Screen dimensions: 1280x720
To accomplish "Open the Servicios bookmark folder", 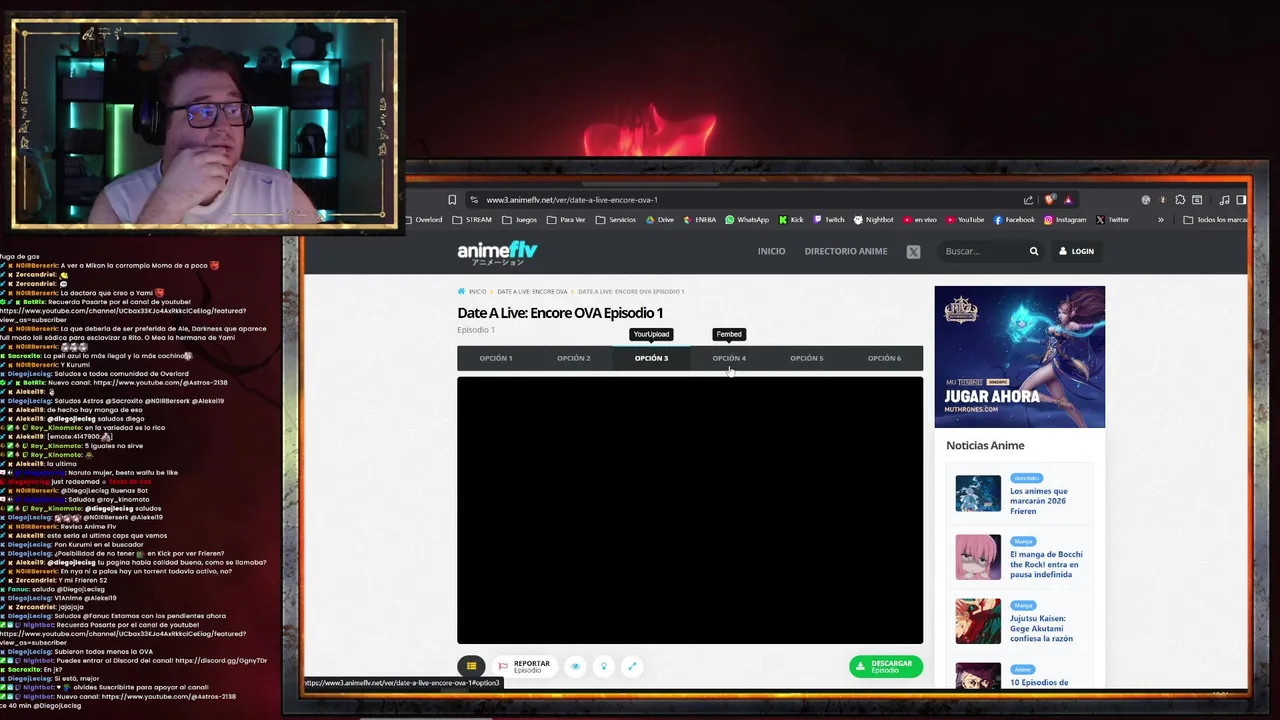I will point(616,220).
